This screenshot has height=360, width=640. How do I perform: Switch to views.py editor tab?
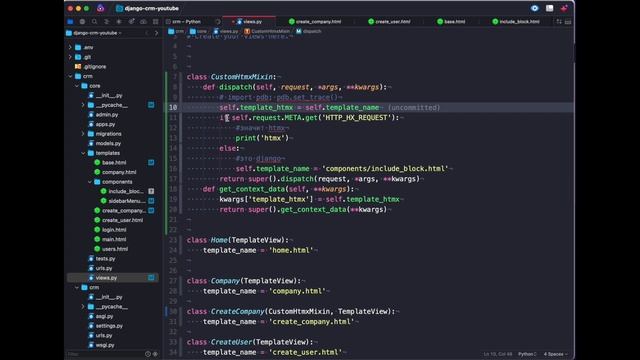point(249,22)
